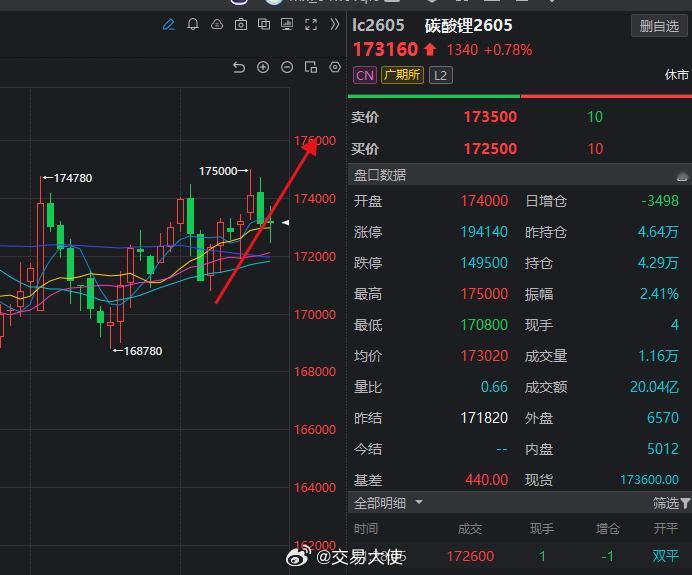
Task: Click the 休市 market status label
Action: click(677, 75)
